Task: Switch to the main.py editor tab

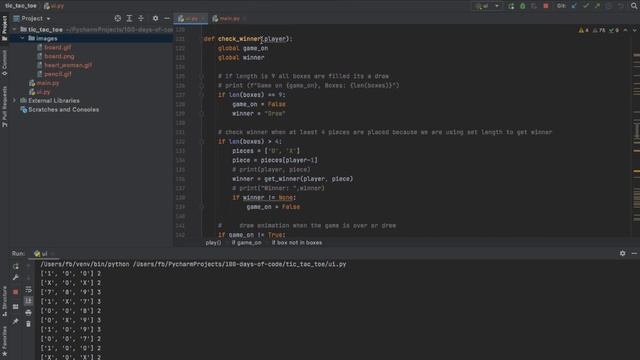Action: (x=229, y=19)
